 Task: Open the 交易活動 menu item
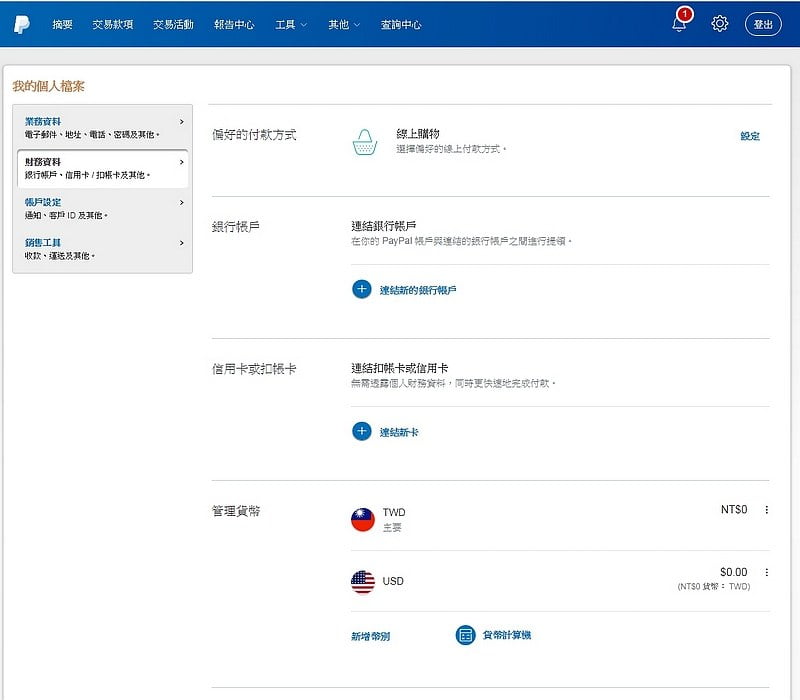[x=173, y=24]
